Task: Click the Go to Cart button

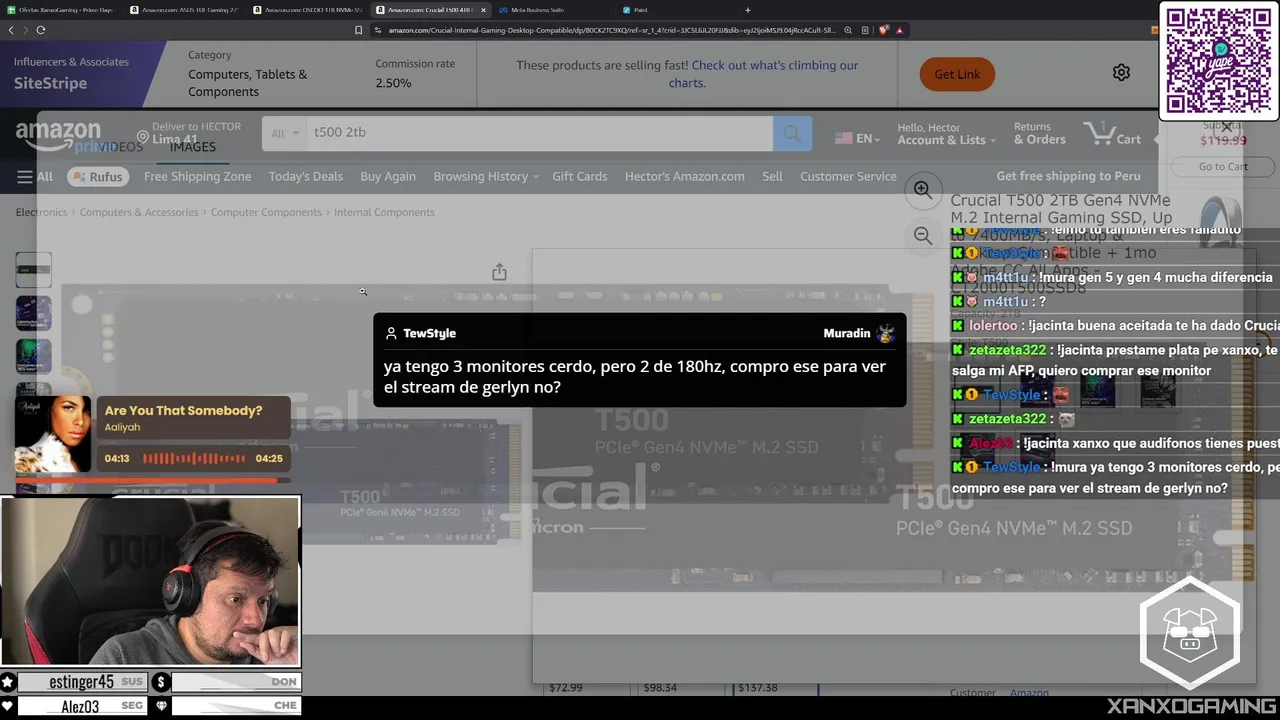Action: tap(1223, 166)
